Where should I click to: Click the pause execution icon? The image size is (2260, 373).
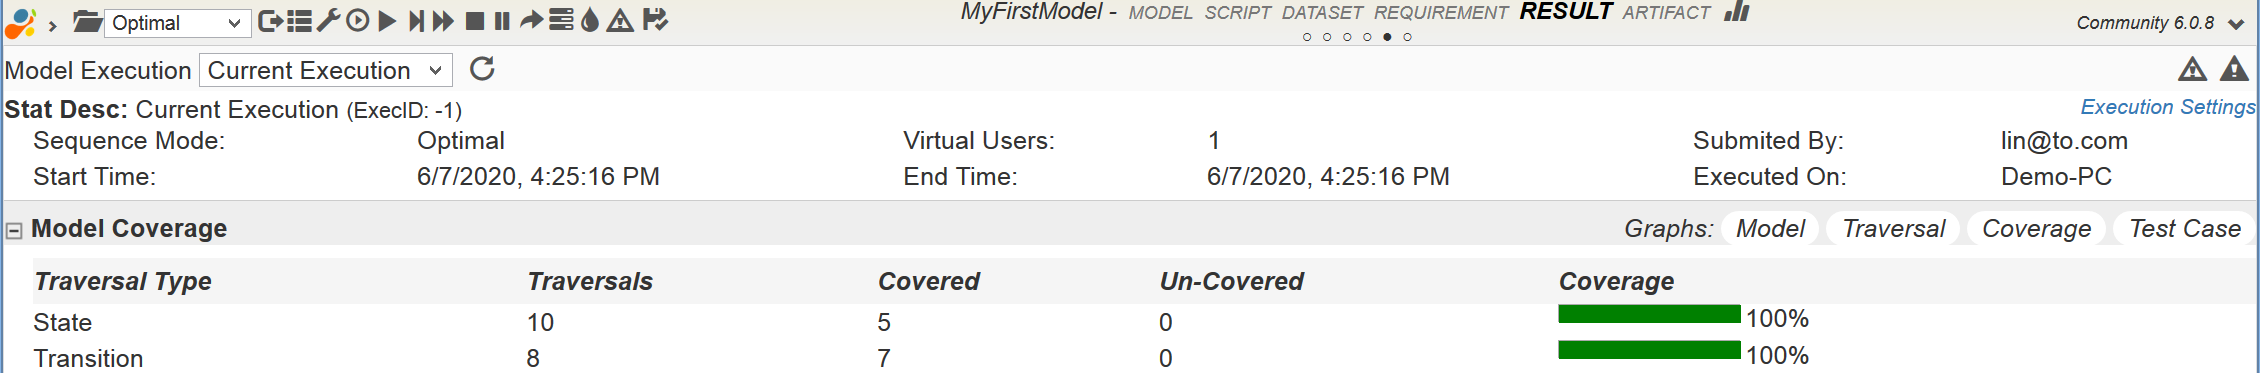(502, 21)
